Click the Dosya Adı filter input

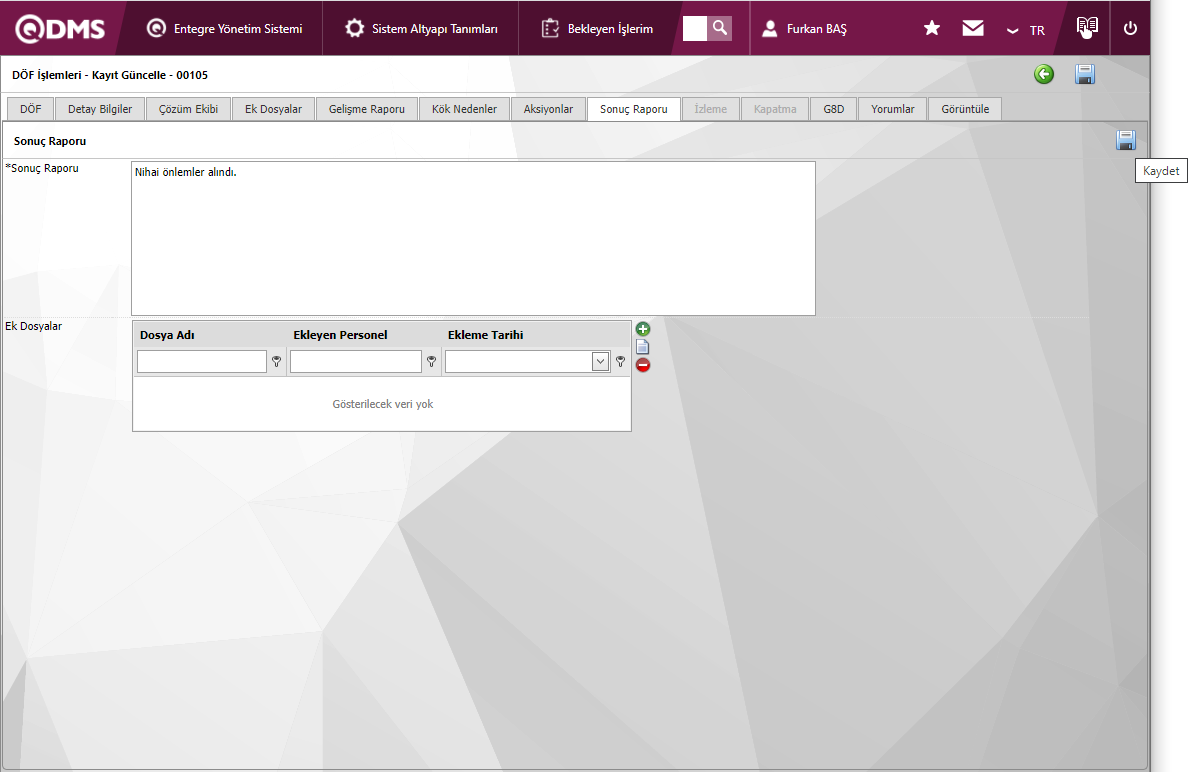(202, 362)
